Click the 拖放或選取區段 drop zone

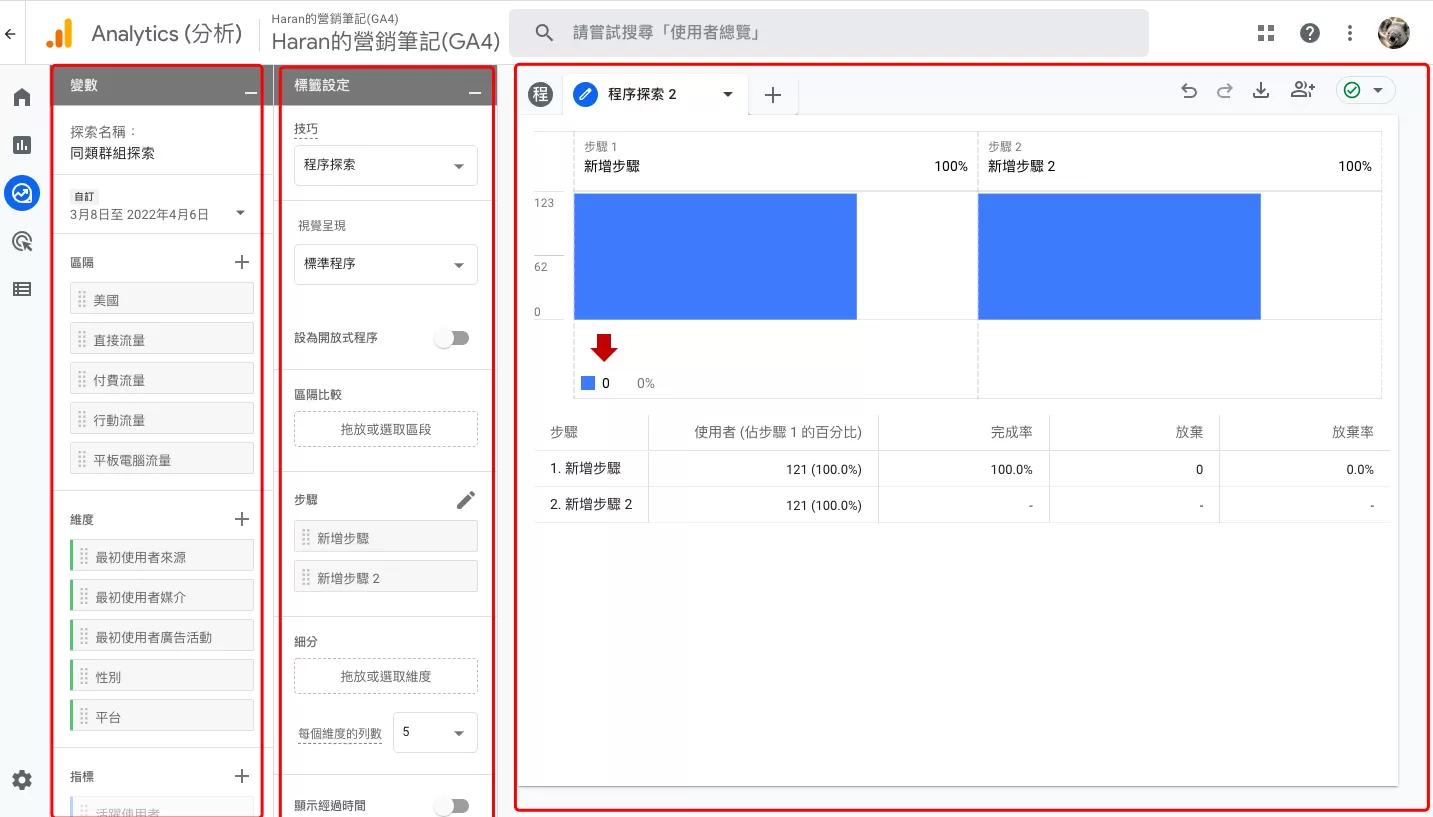pos(386,429)
